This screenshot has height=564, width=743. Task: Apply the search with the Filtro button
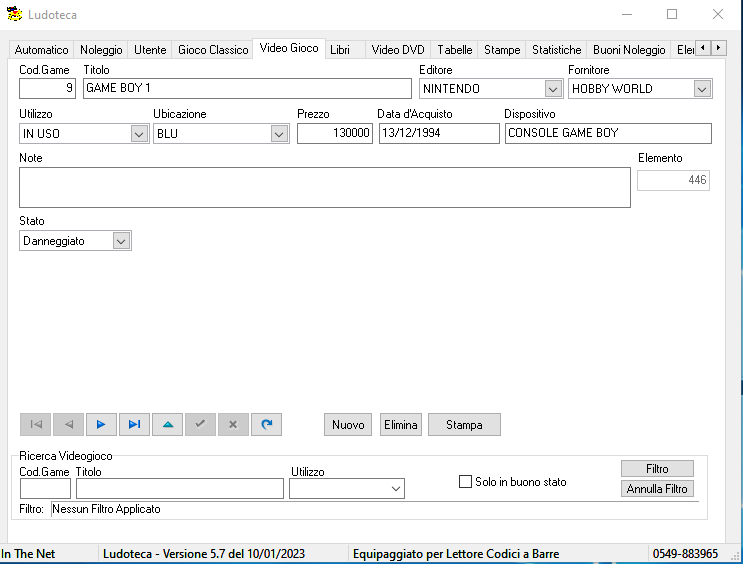(657, 469)
